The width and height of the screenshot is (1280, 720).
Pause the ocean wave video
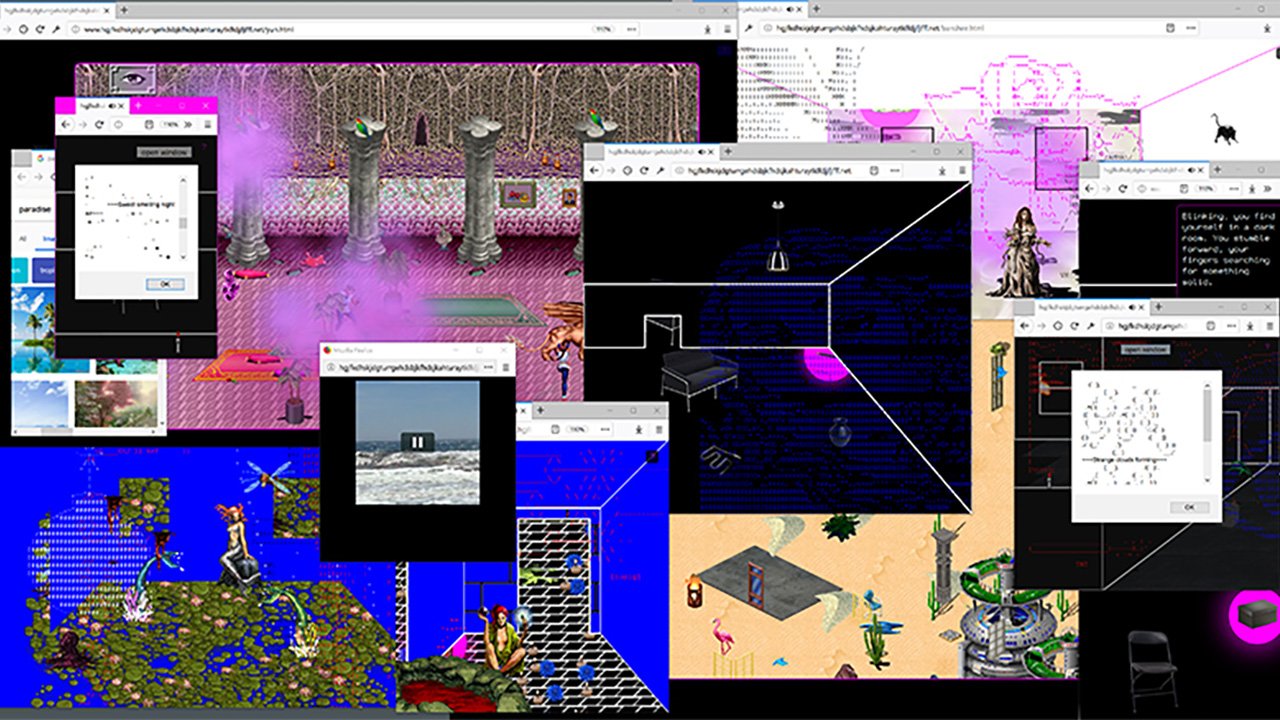pos(417,441)
